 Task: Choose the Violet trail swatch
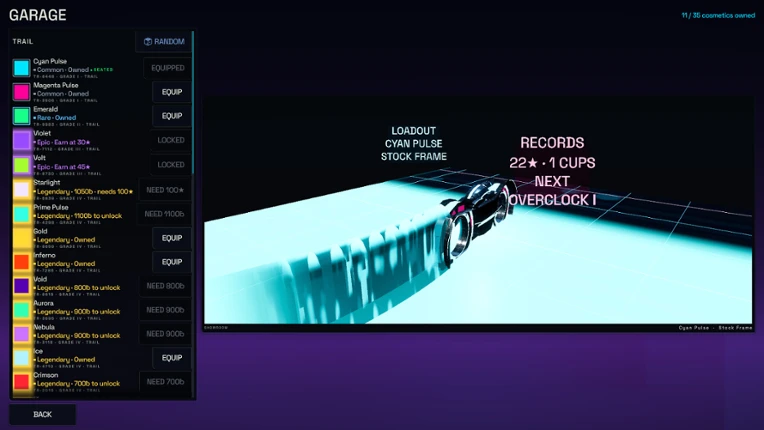click(x=21, y=140)
